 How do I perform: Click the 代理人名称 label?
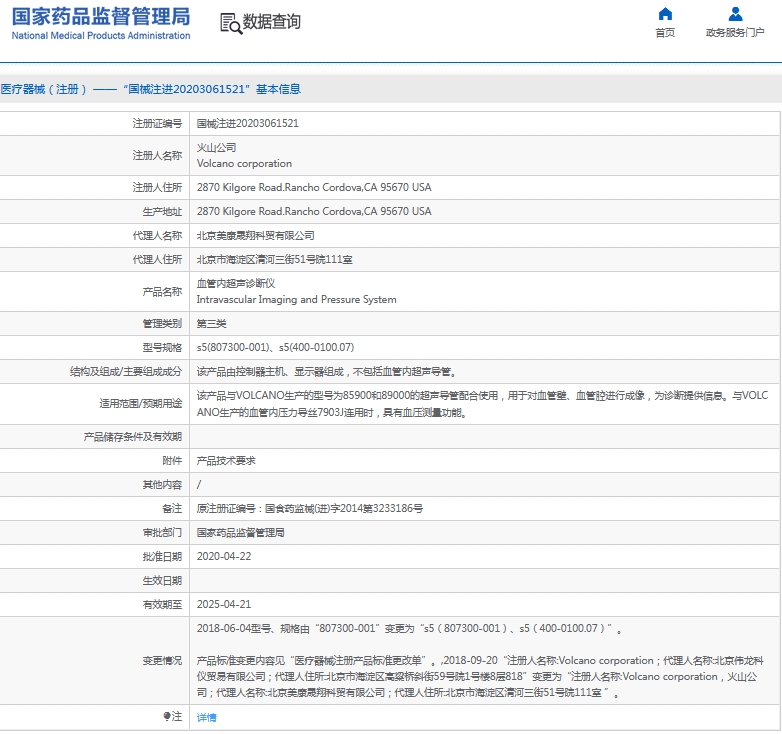click(157, 235)
